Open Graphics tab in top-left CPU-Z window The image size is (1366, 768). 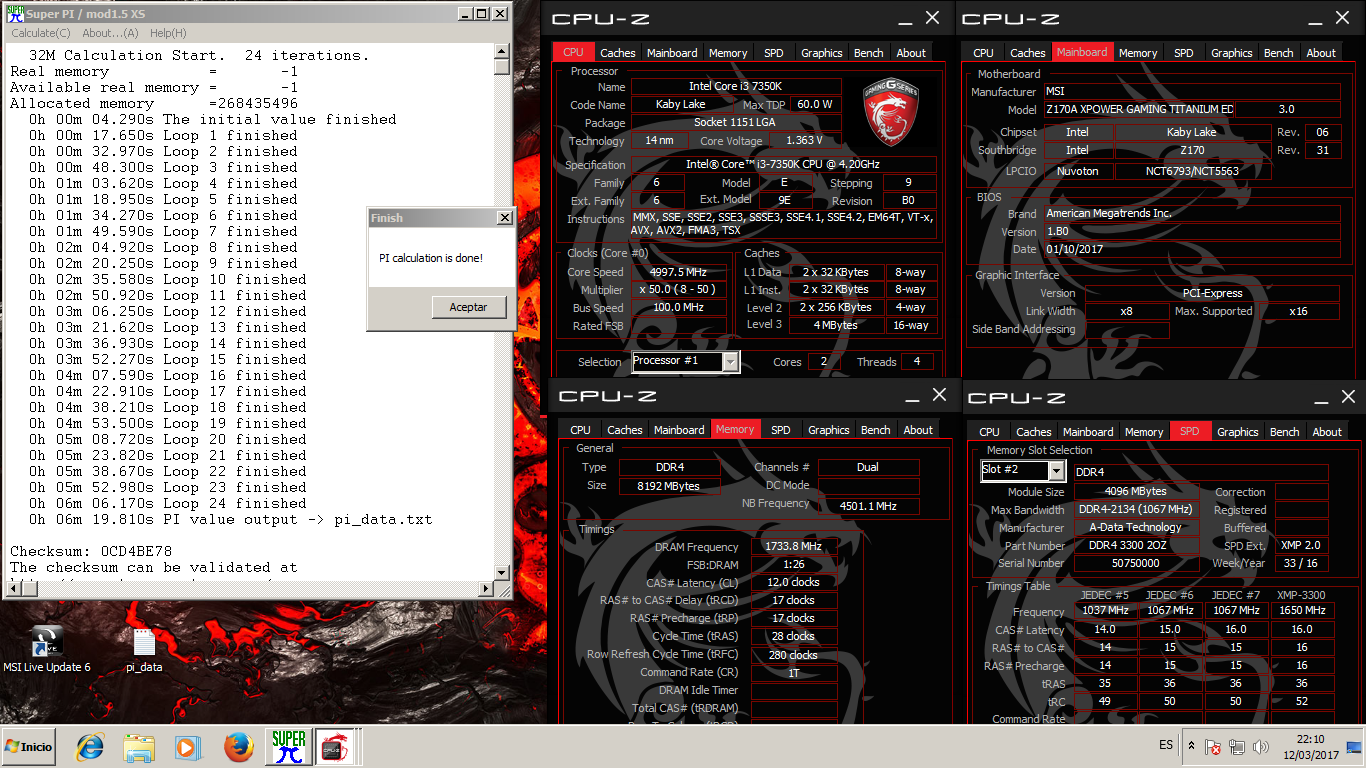(x=822, y=53)
